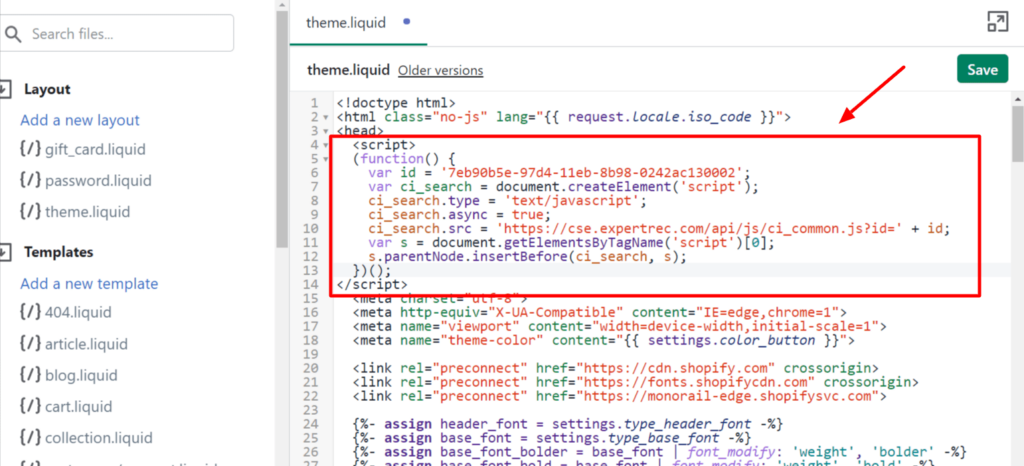Click the theme-color meta line 18
The width and height of the screenshot is (1024, 466).
point(603,340)
